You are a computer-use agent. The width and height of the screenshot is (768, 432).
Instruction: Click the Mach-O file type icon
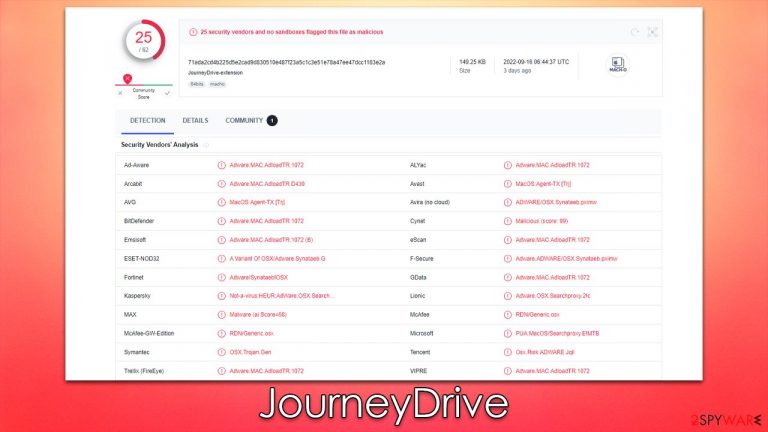618,64
